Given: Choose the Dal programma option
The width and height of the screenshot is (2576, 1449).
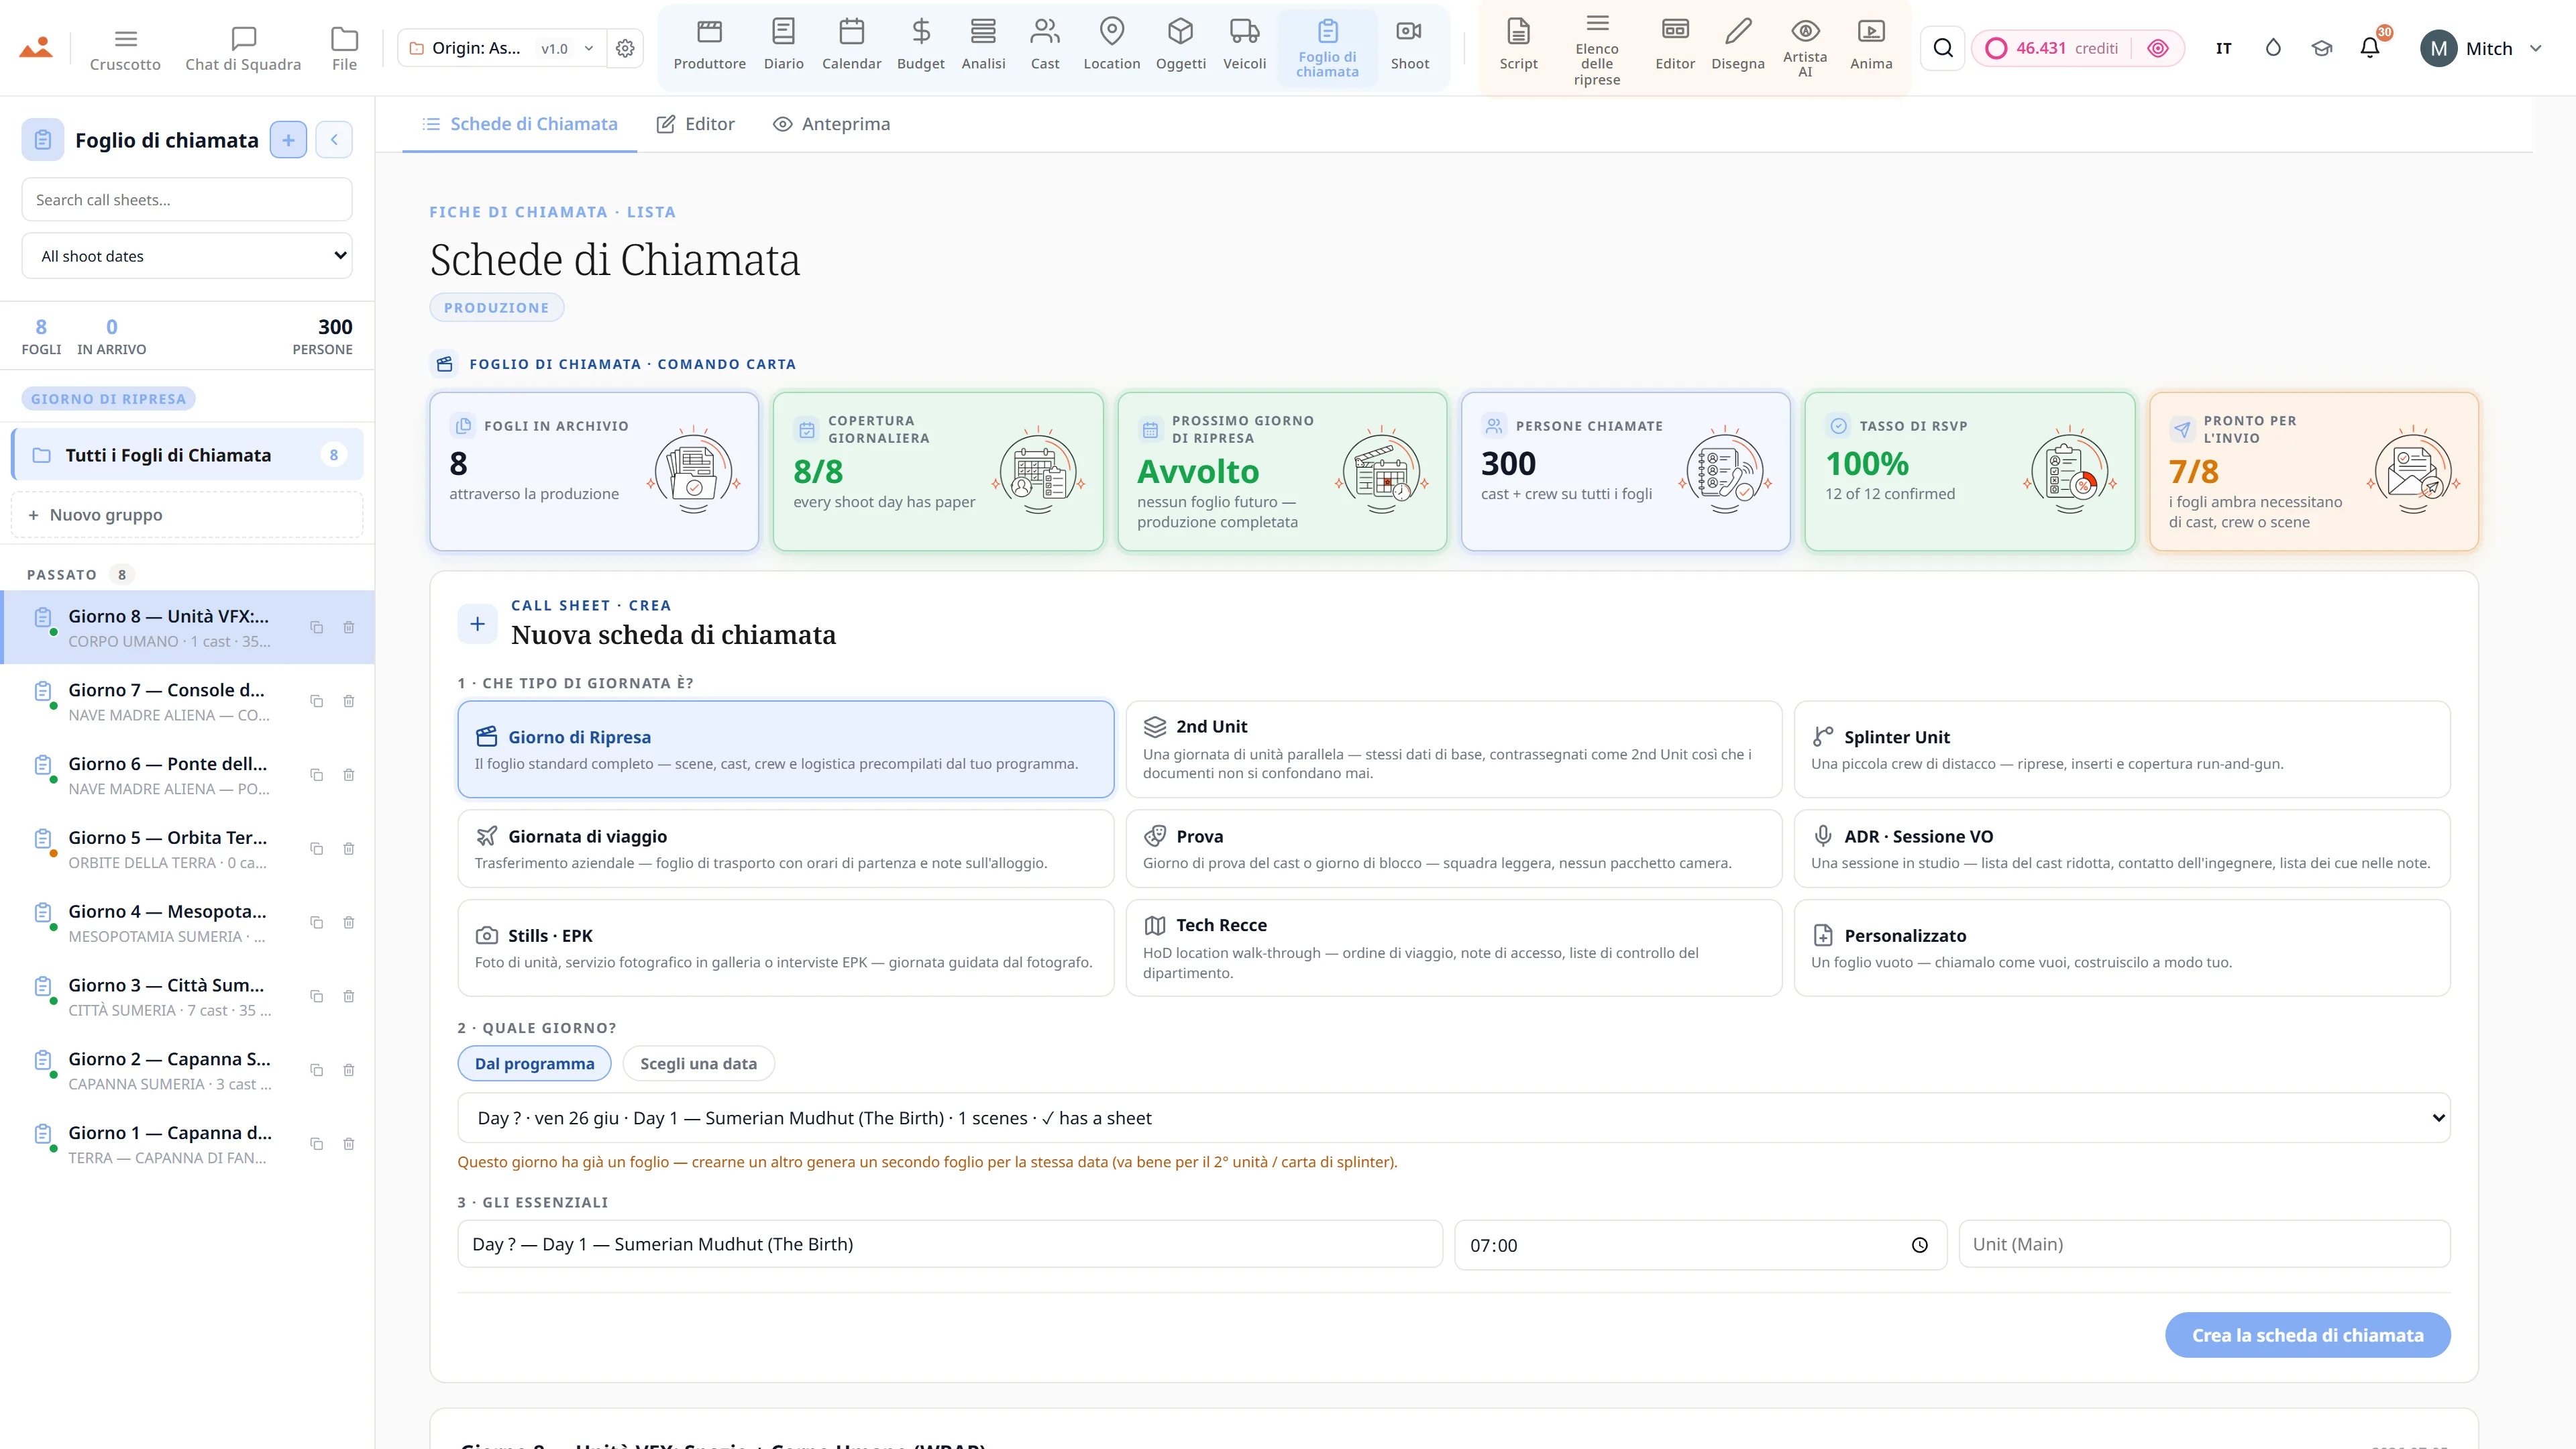Looking at the screenshot, I should click(534, 1063).
